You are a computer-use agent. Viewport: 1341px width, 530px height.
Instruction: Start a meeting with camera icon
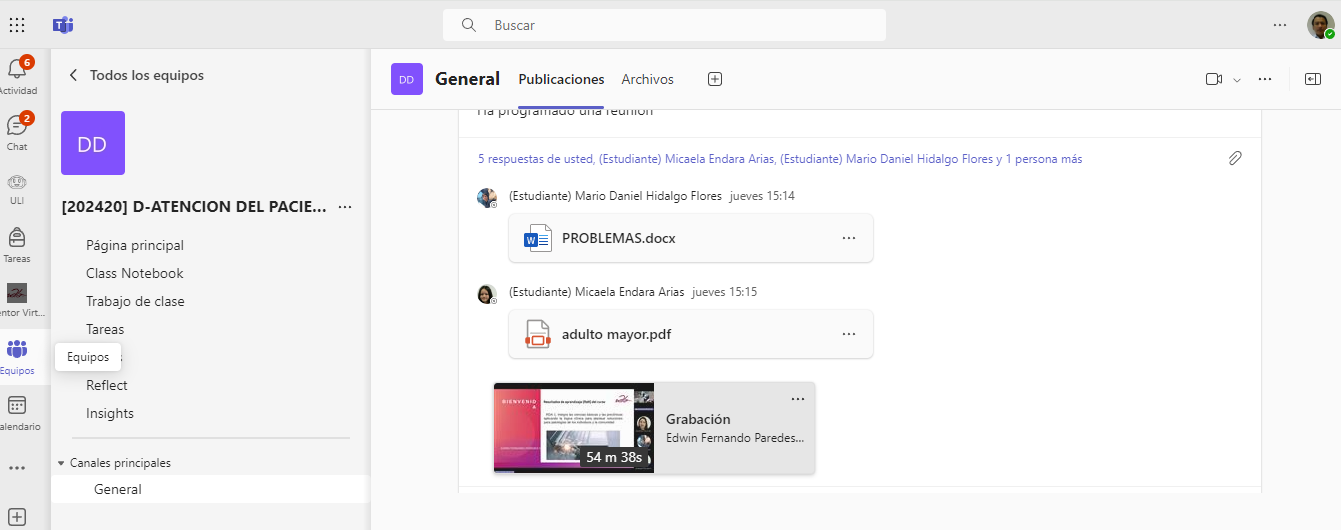tap(1214, 79)
